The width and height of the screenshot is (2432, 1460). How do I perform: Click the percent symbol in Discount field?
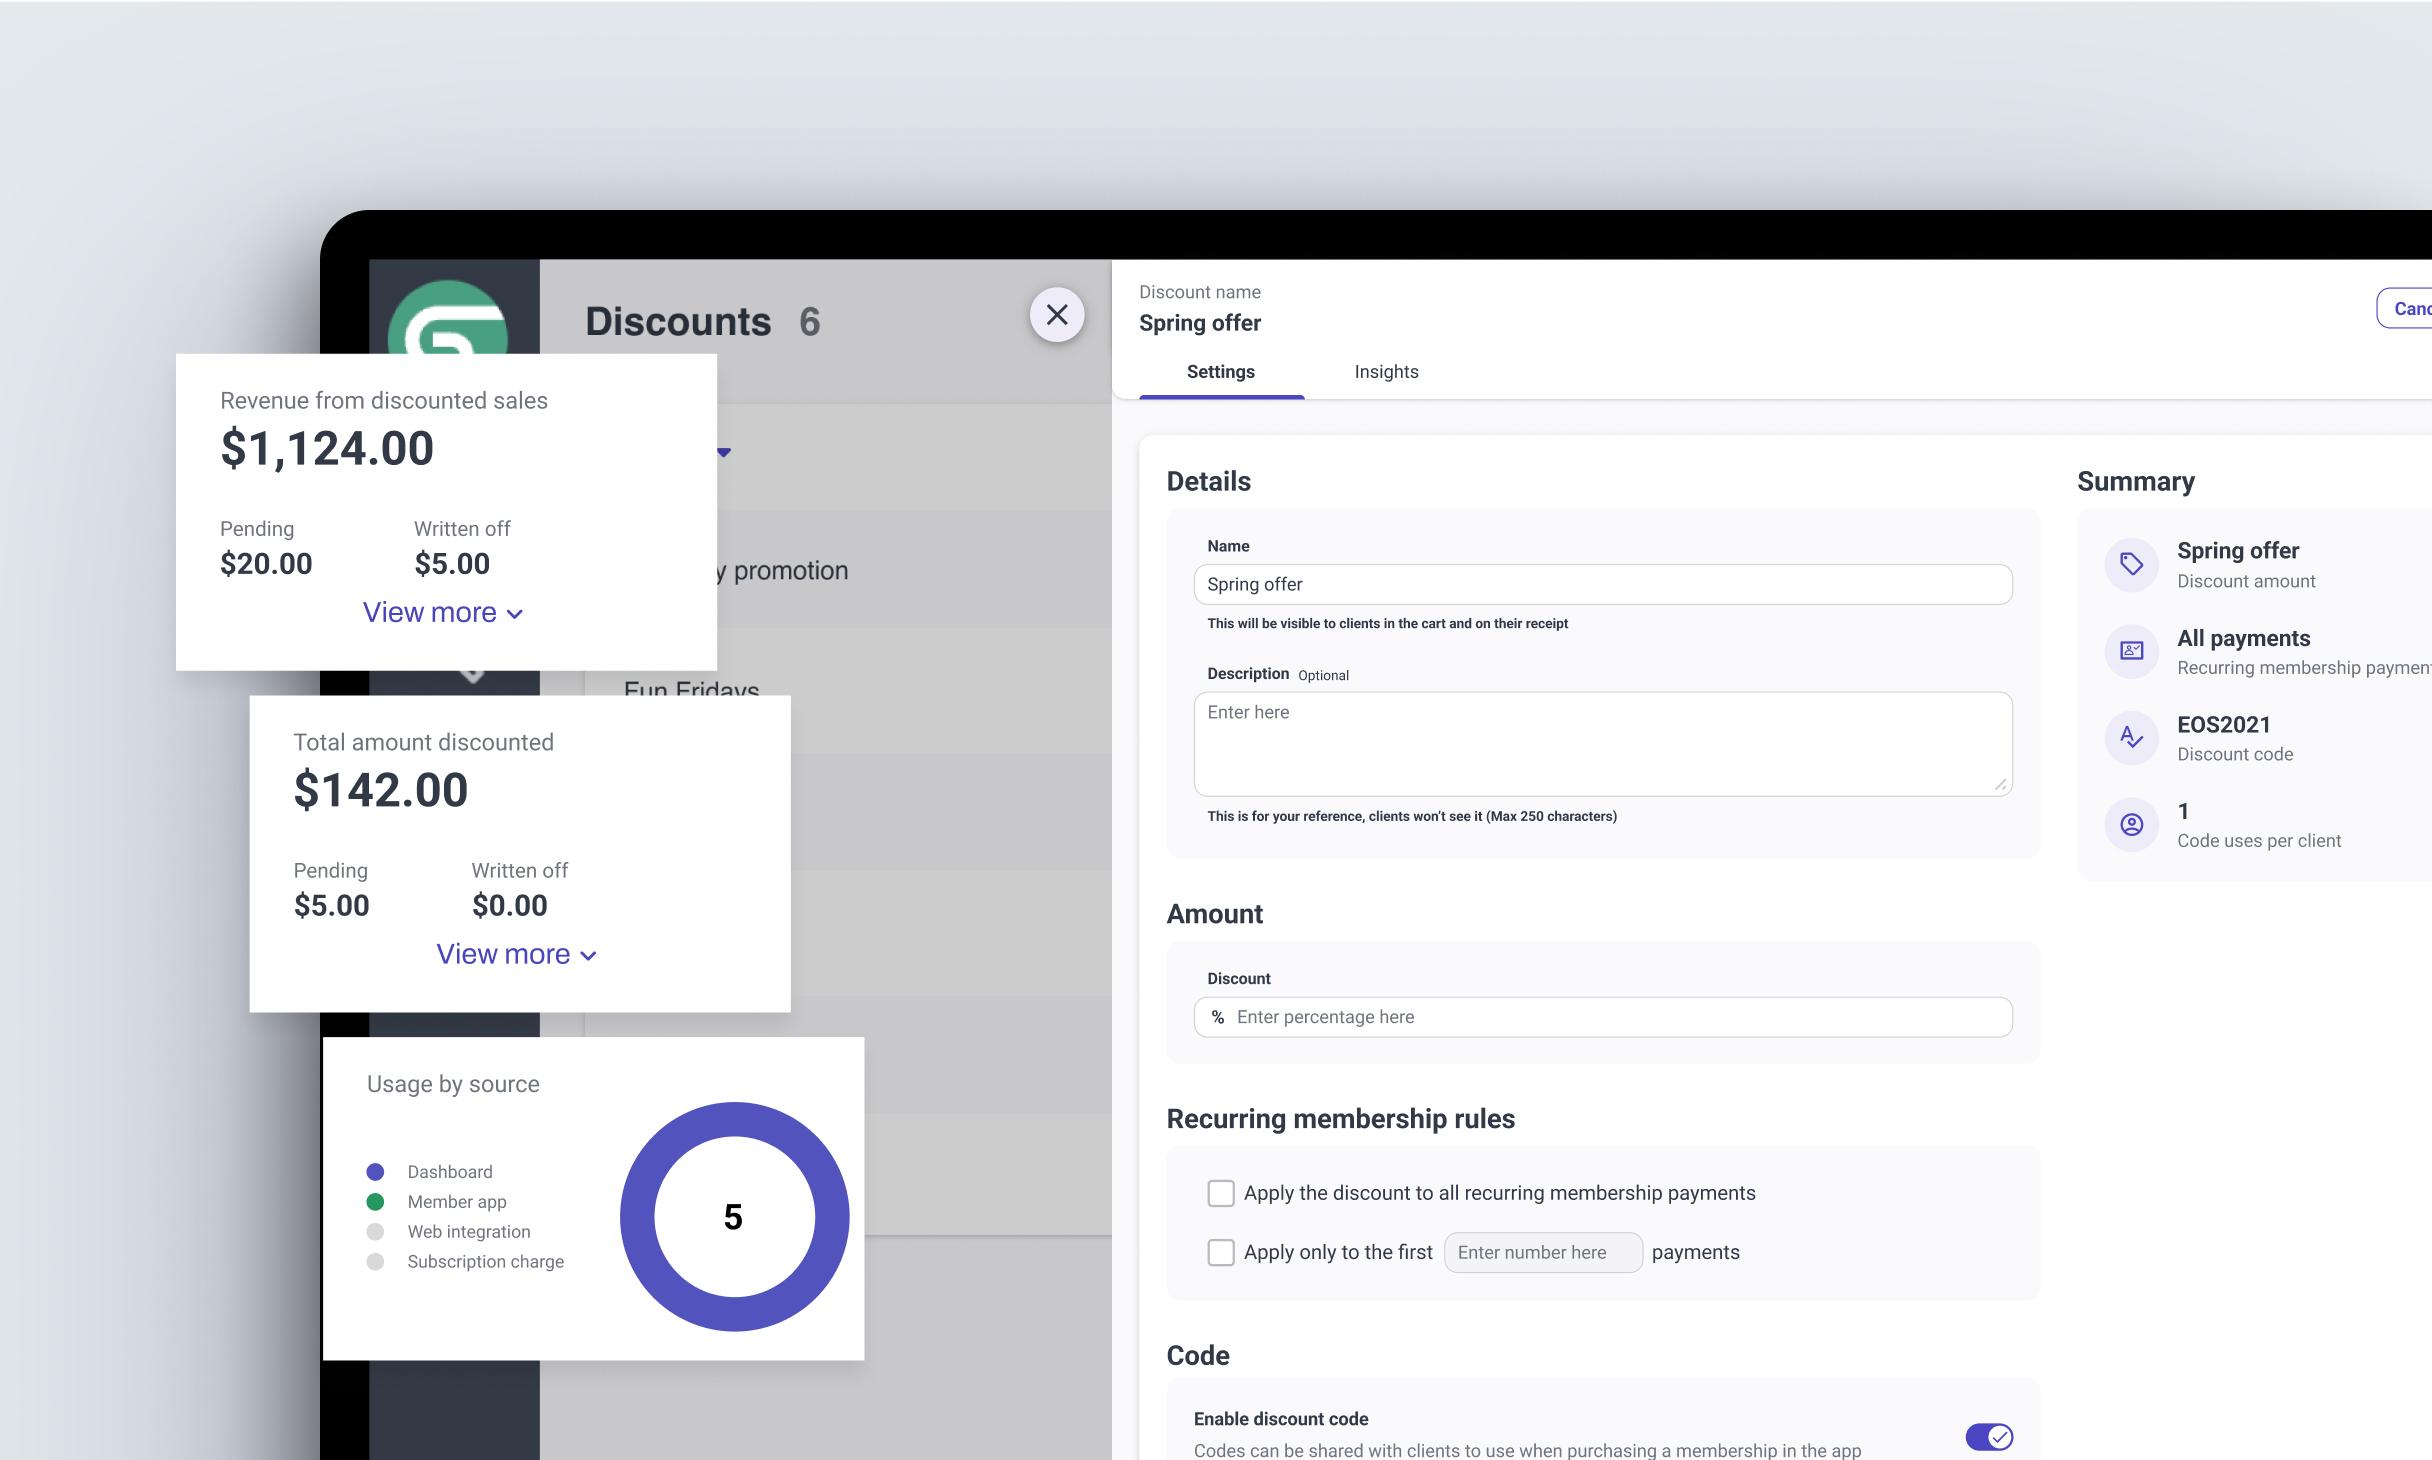(x=1217, y=1017)
